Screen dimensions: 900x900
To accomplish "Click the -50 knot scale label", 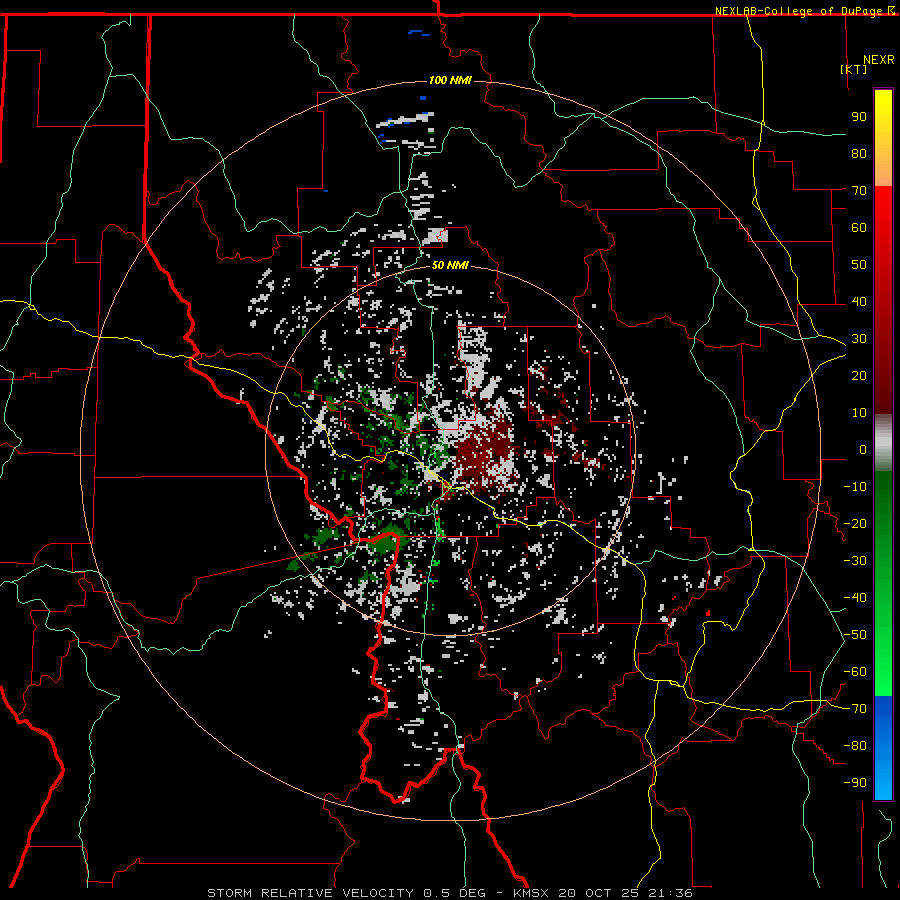I will pos(855,635).
